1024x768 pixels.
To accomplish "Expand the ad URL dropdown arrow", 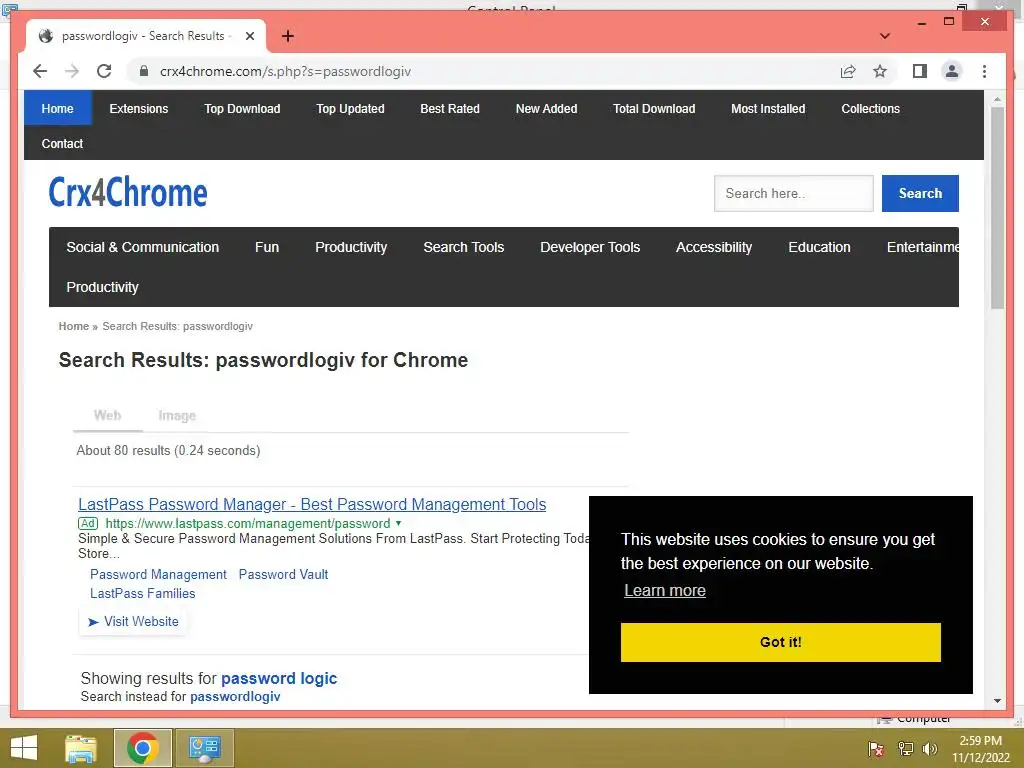I will pos(398,523).
